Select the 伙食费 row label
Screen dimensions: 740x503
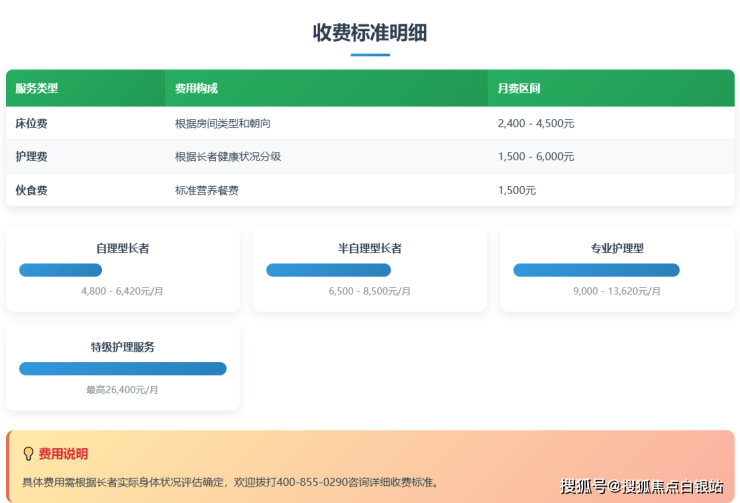click(32, 190)
